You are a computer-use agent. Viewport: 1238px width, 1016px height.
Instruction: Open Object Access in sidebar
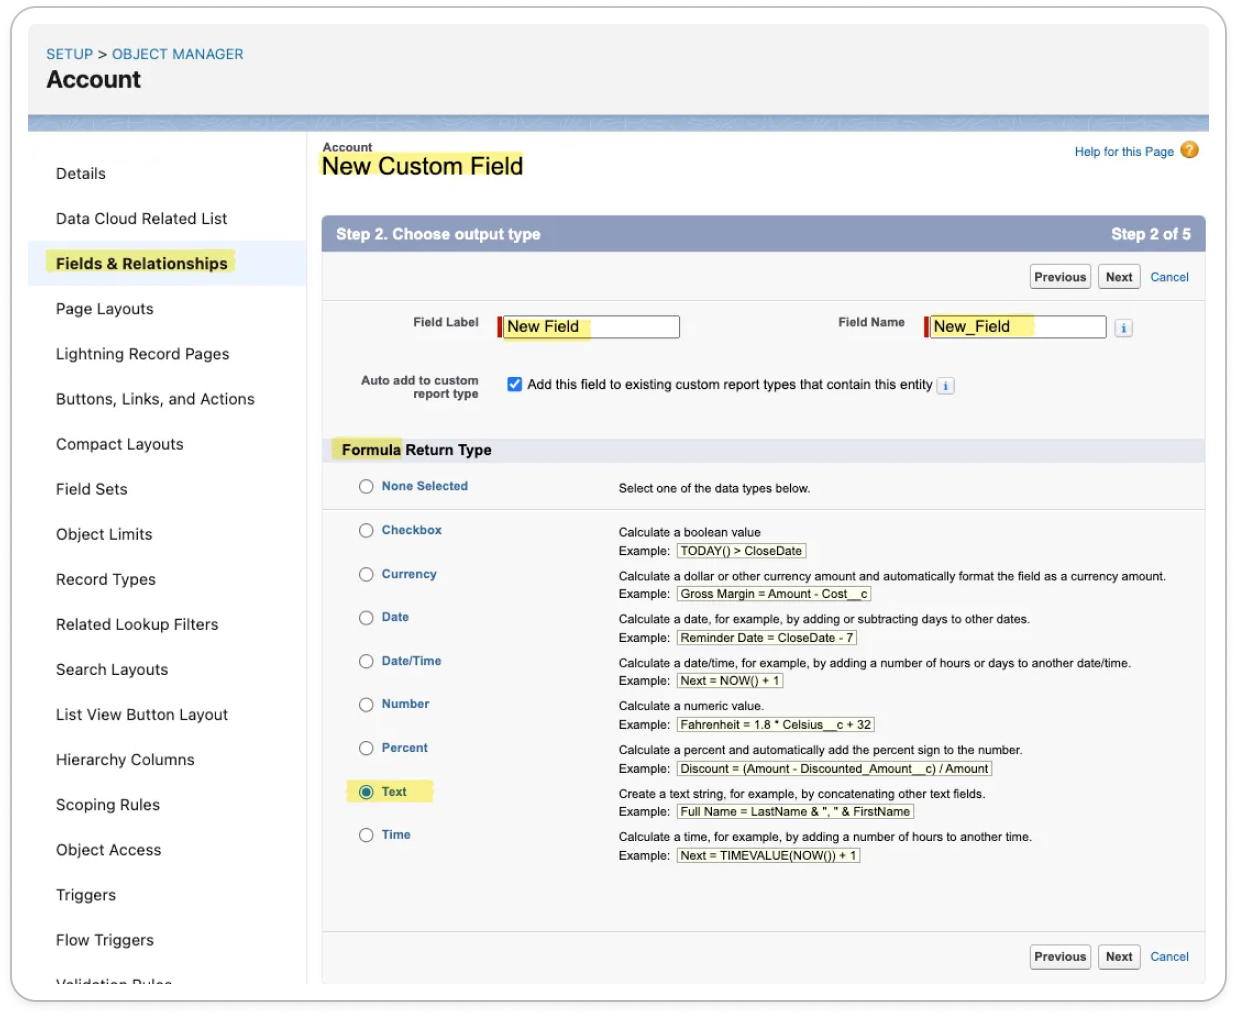[x=109, y=849]
